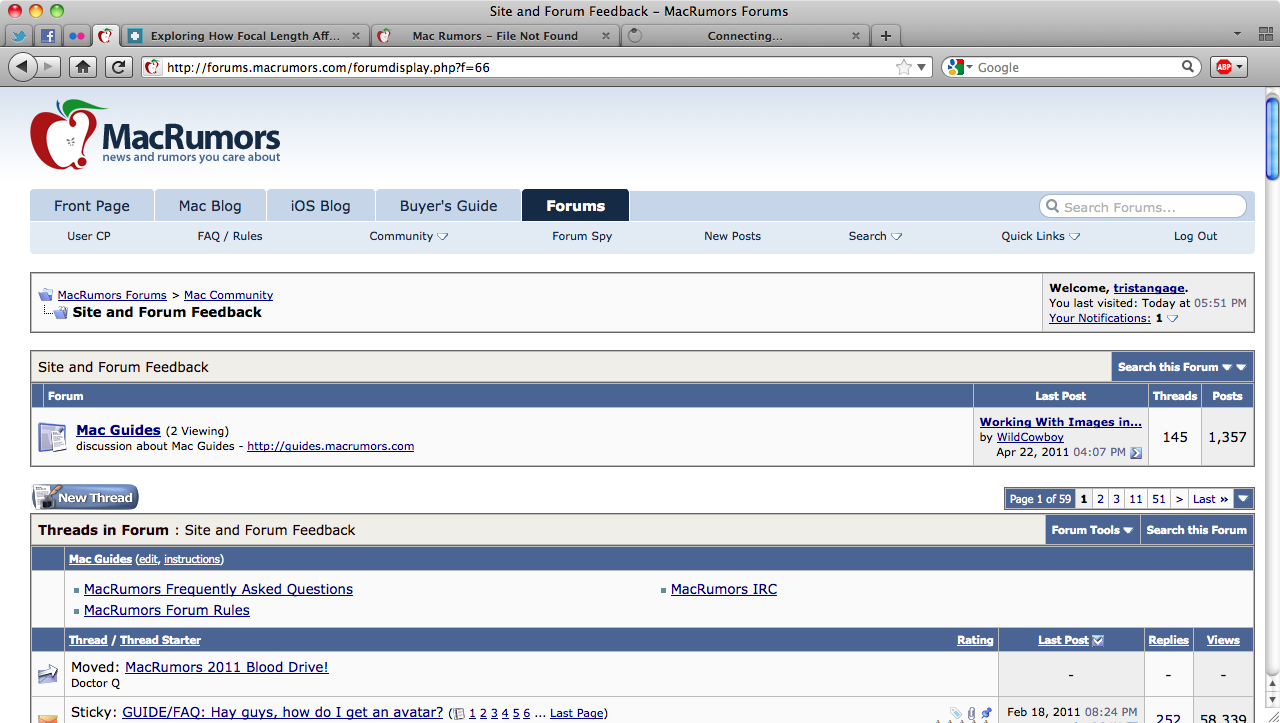Bookmark this page with the star icon

[x=904, y=67]
